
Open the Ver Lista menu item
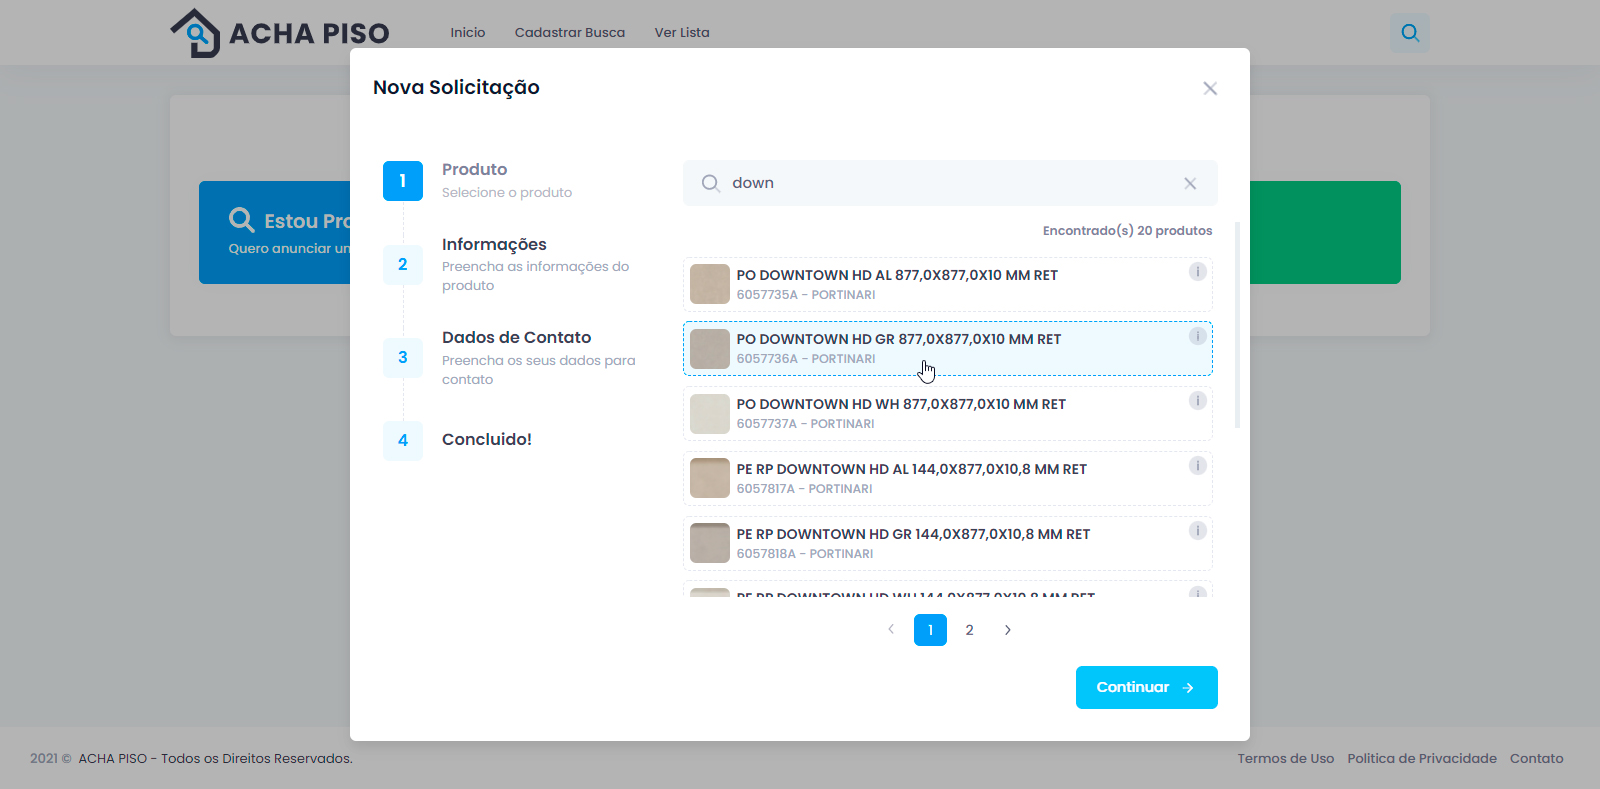pos(682,33)
